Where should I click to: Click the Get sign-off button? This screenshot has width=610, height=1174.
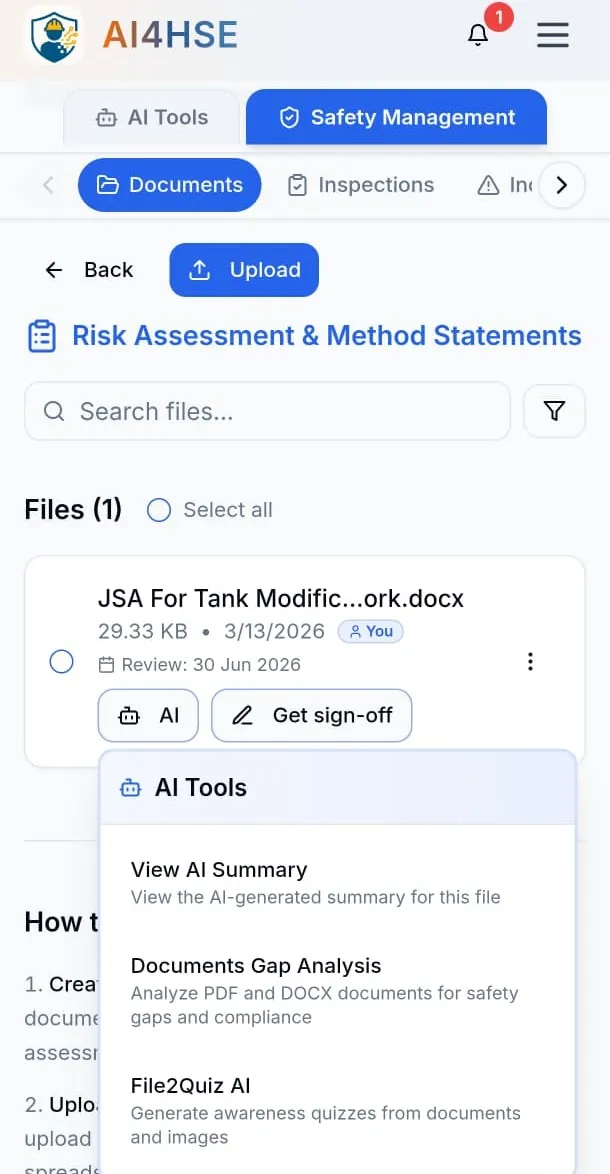(312, 716)
